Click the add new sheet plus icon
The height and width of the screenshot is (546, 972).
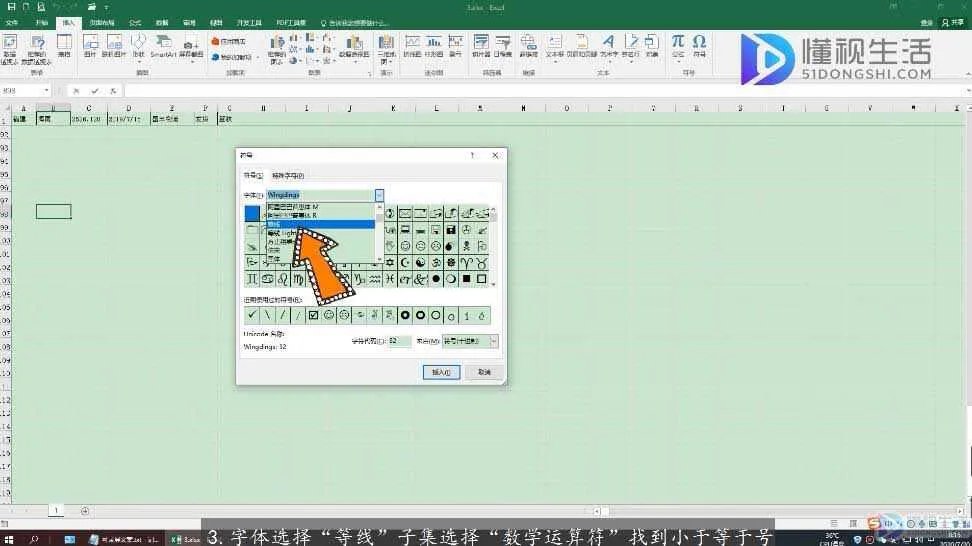(x=84, y=511)
